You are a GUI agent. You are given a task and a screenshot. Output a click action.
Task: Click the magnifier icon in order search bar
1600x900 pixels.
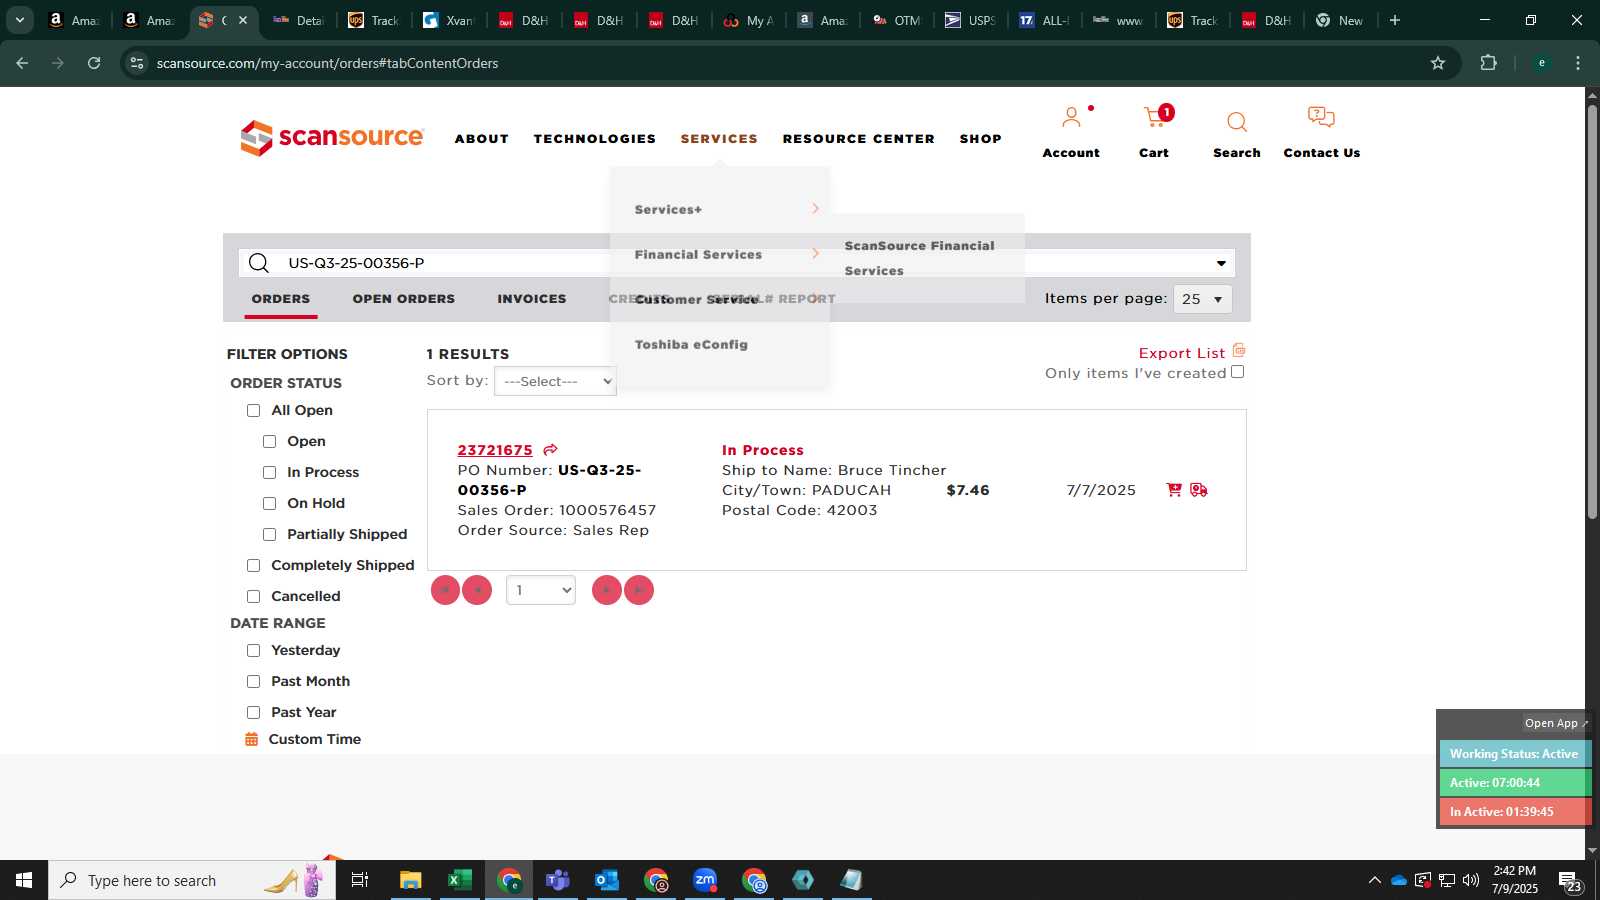[x=259, y=263]
